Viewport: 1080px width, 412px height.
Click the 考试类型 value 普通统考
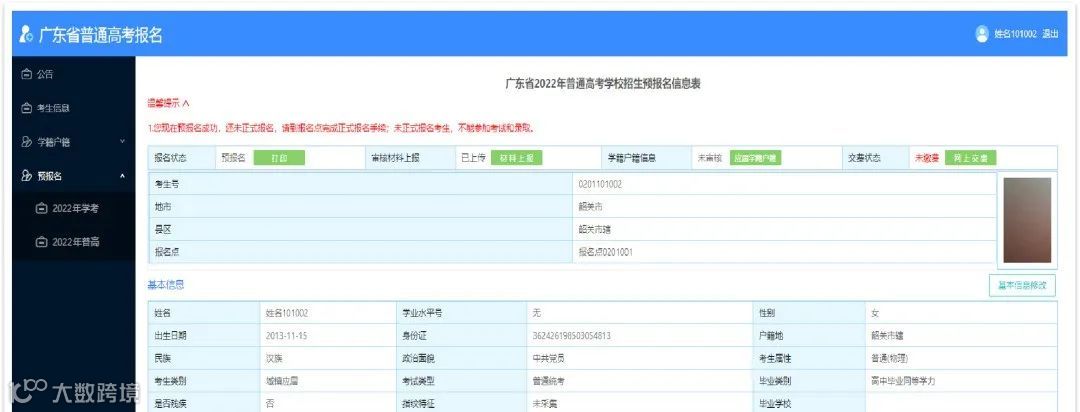click(549, 381)
